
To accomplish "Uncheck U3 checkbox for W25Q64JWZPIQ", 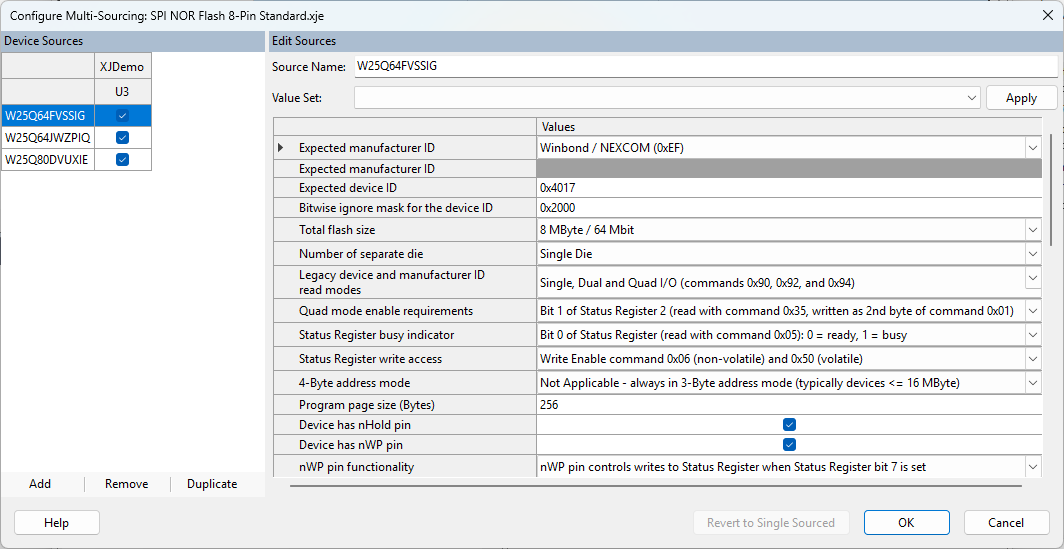I will pos(123,138).
